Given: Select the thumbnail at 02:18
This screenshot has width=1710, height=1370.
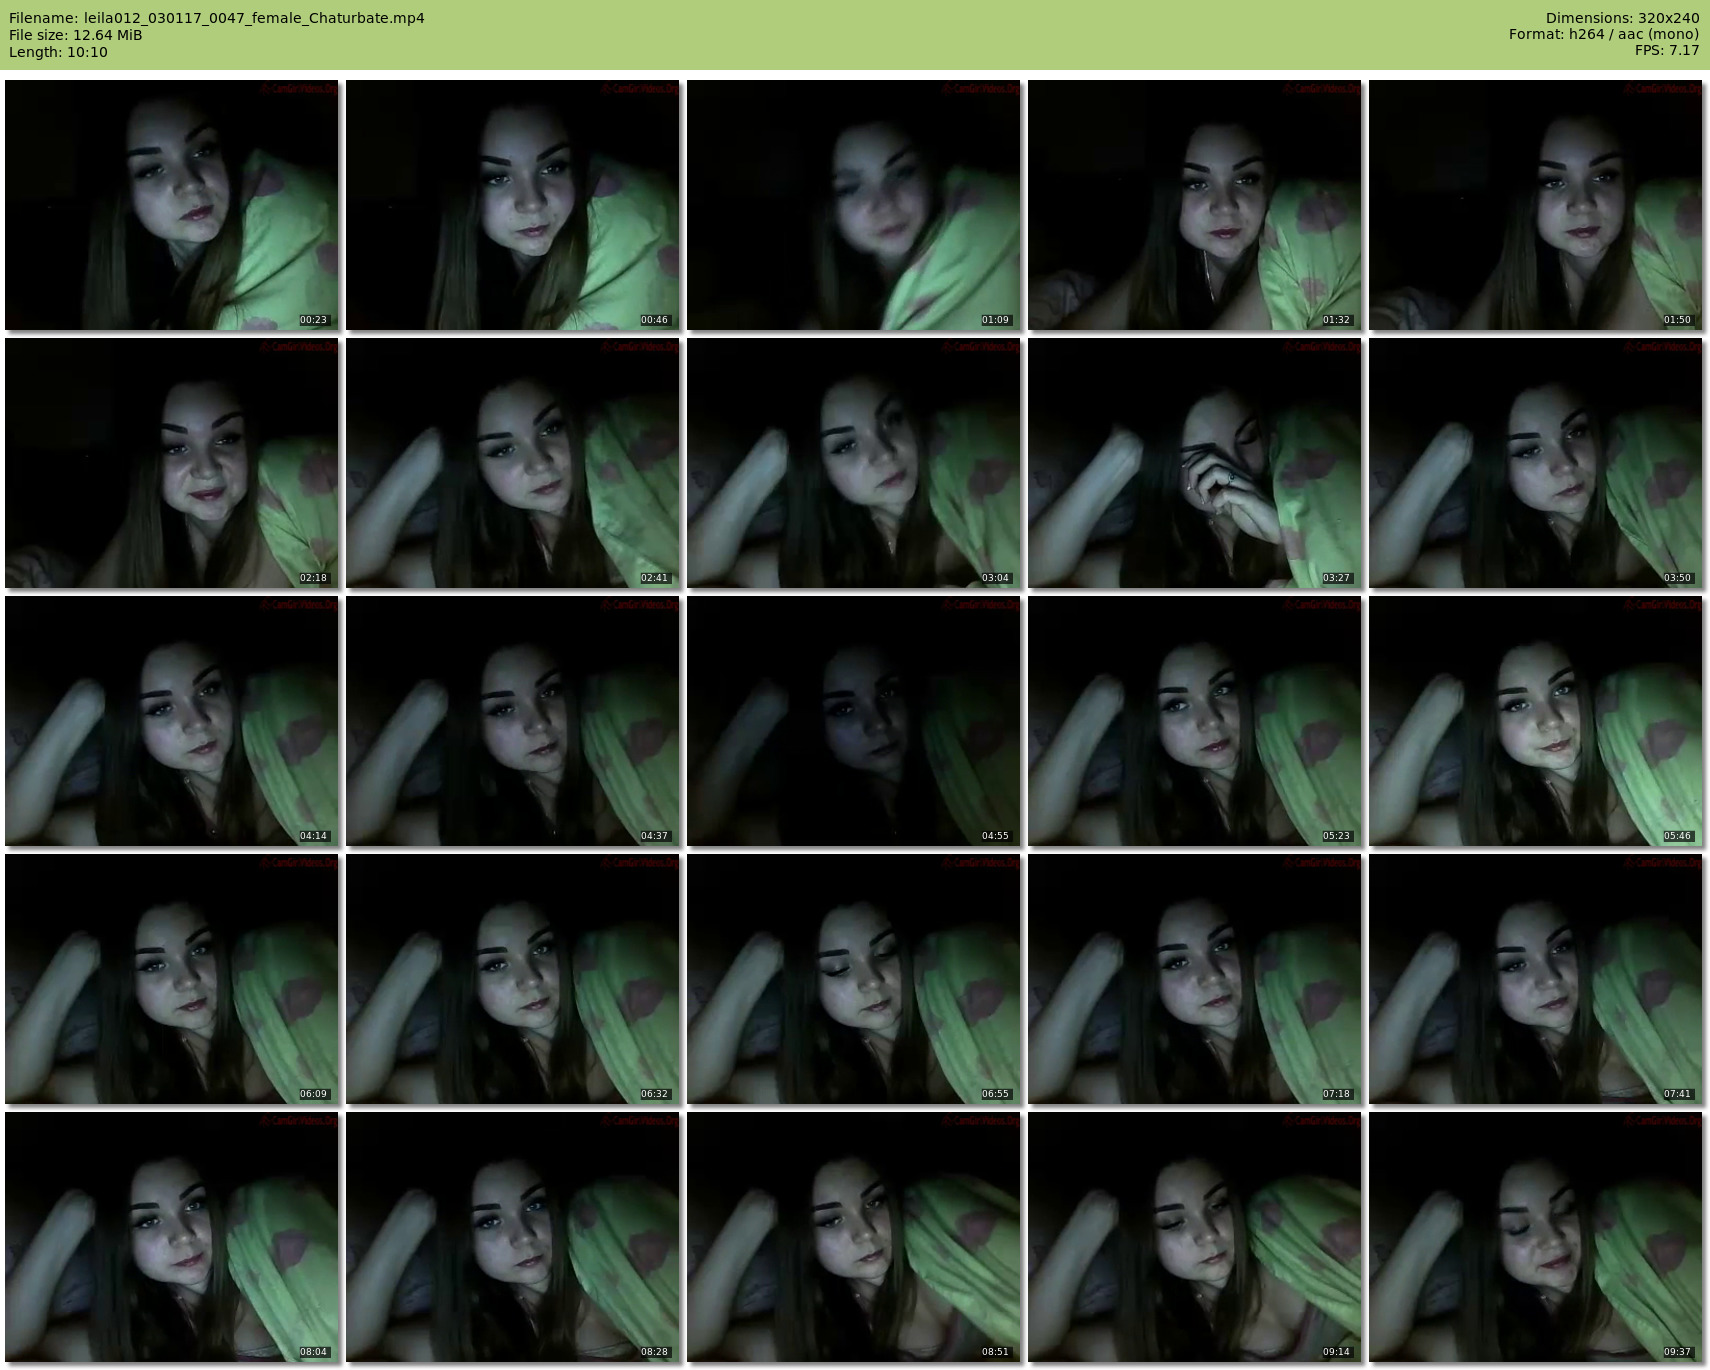Looking at the screenshot, I should click(x=172, y=463).
